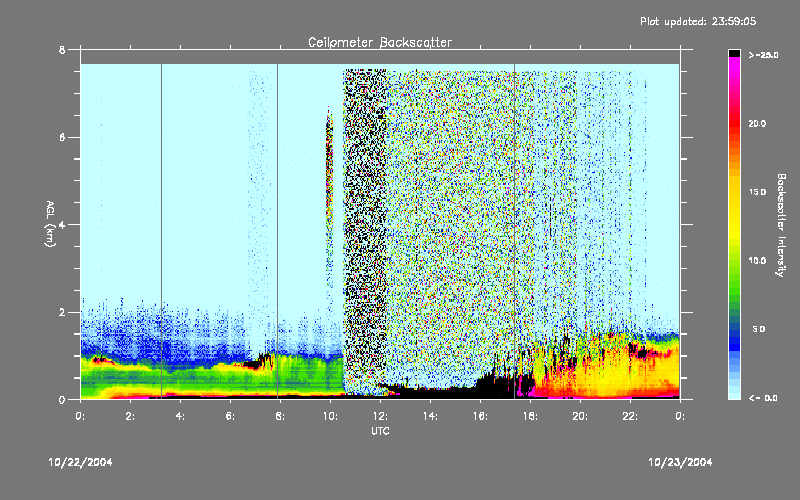The height and width of the screenshot is (500, 800).
Task: Pick the black swatch atop the colorbar
Action: coord(734,53)
